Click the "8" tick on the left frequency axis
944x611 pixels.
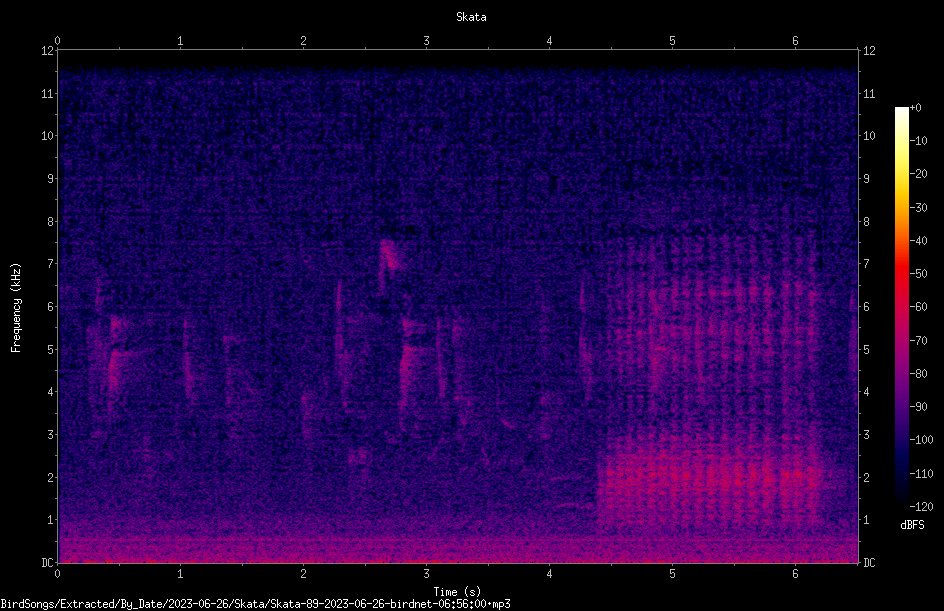[51, 222]
